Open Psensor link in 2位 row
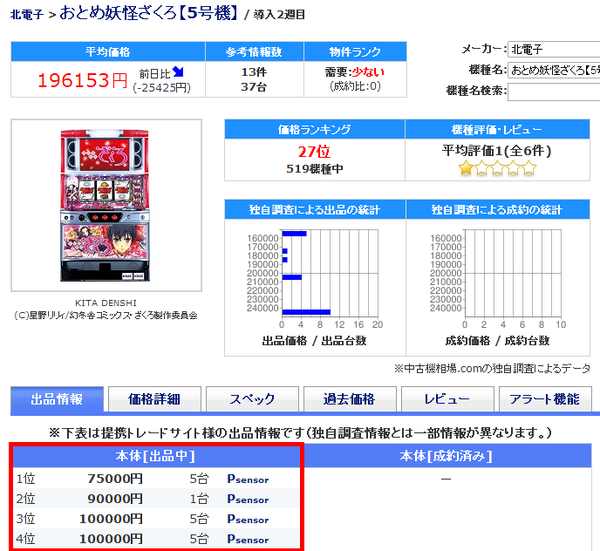 tap(248, 499)
